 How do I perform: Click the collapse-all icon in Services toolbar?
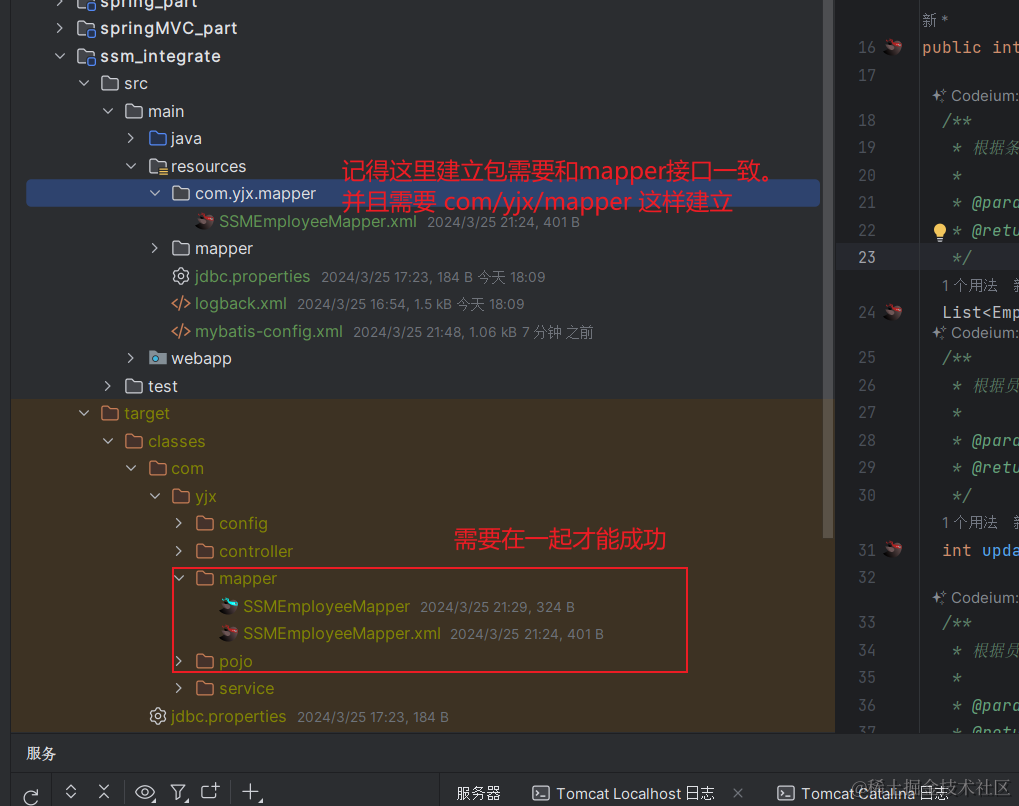click(104, 792)
